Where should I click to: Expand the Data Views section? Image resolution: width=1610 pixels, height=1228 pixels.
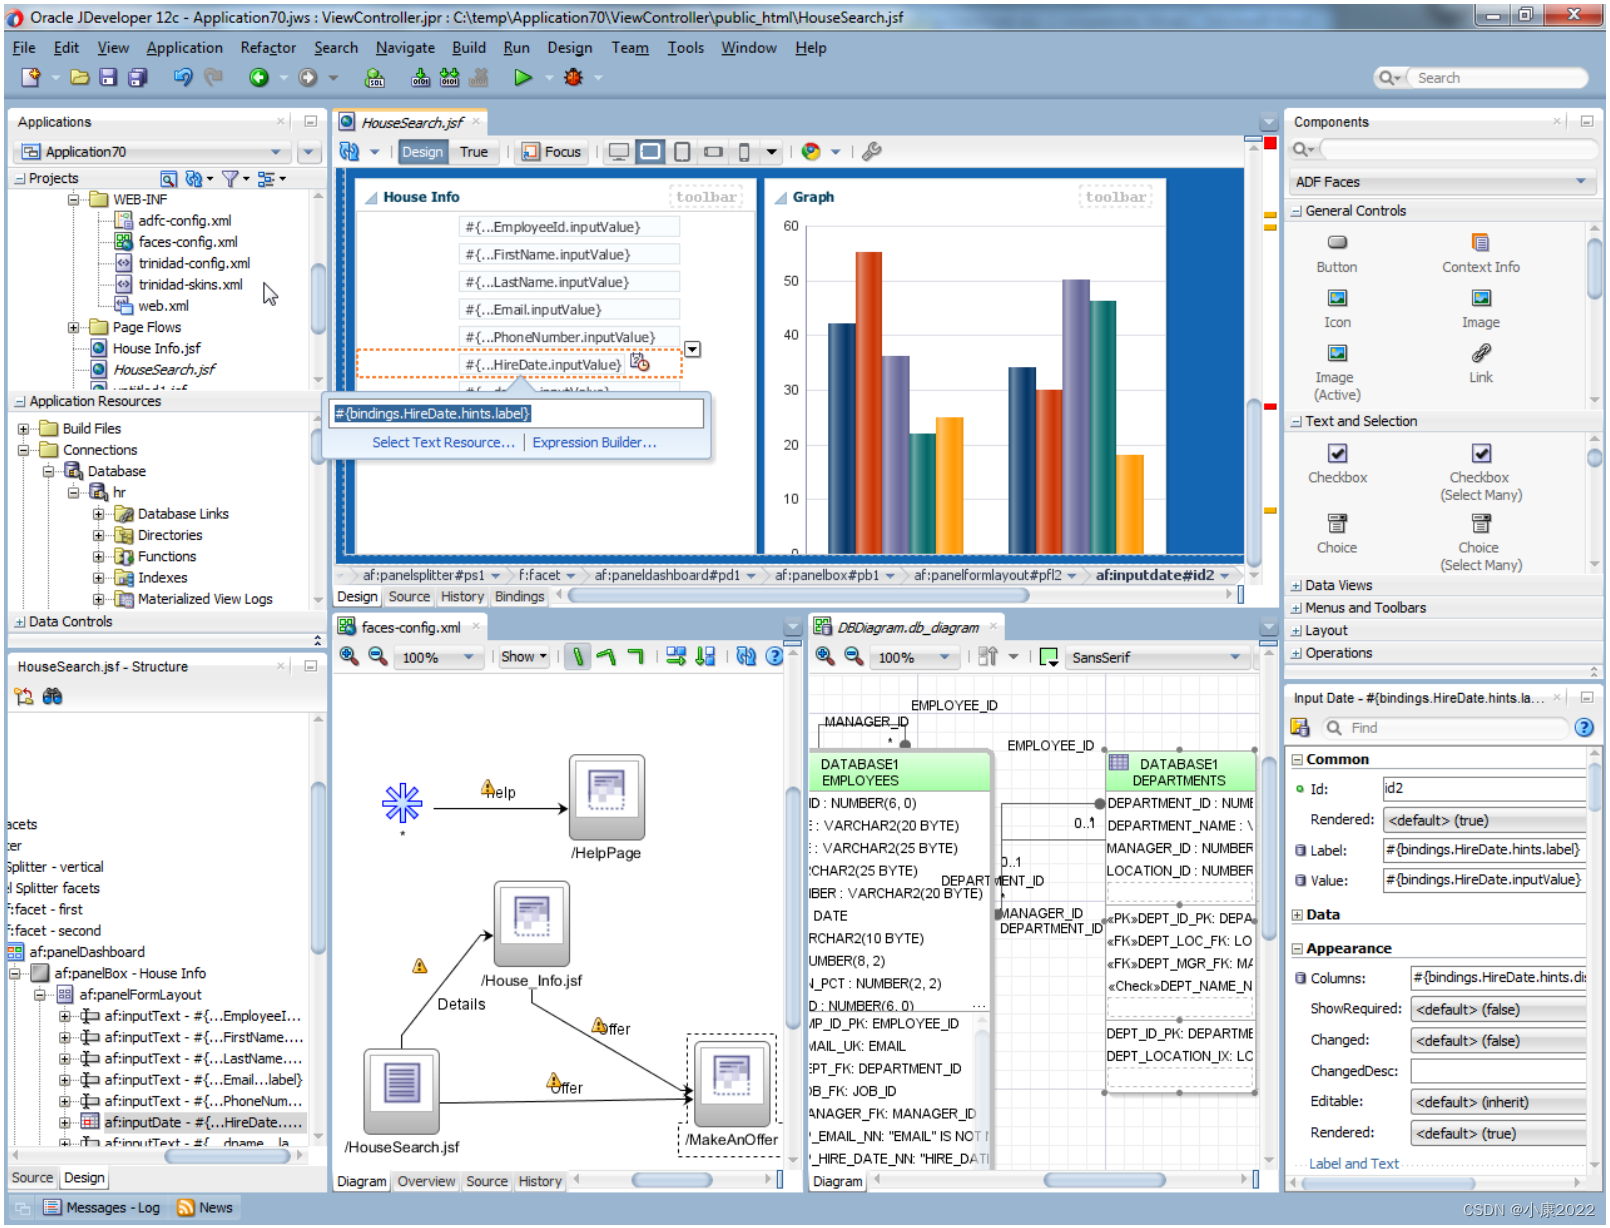pos(1296,586)
